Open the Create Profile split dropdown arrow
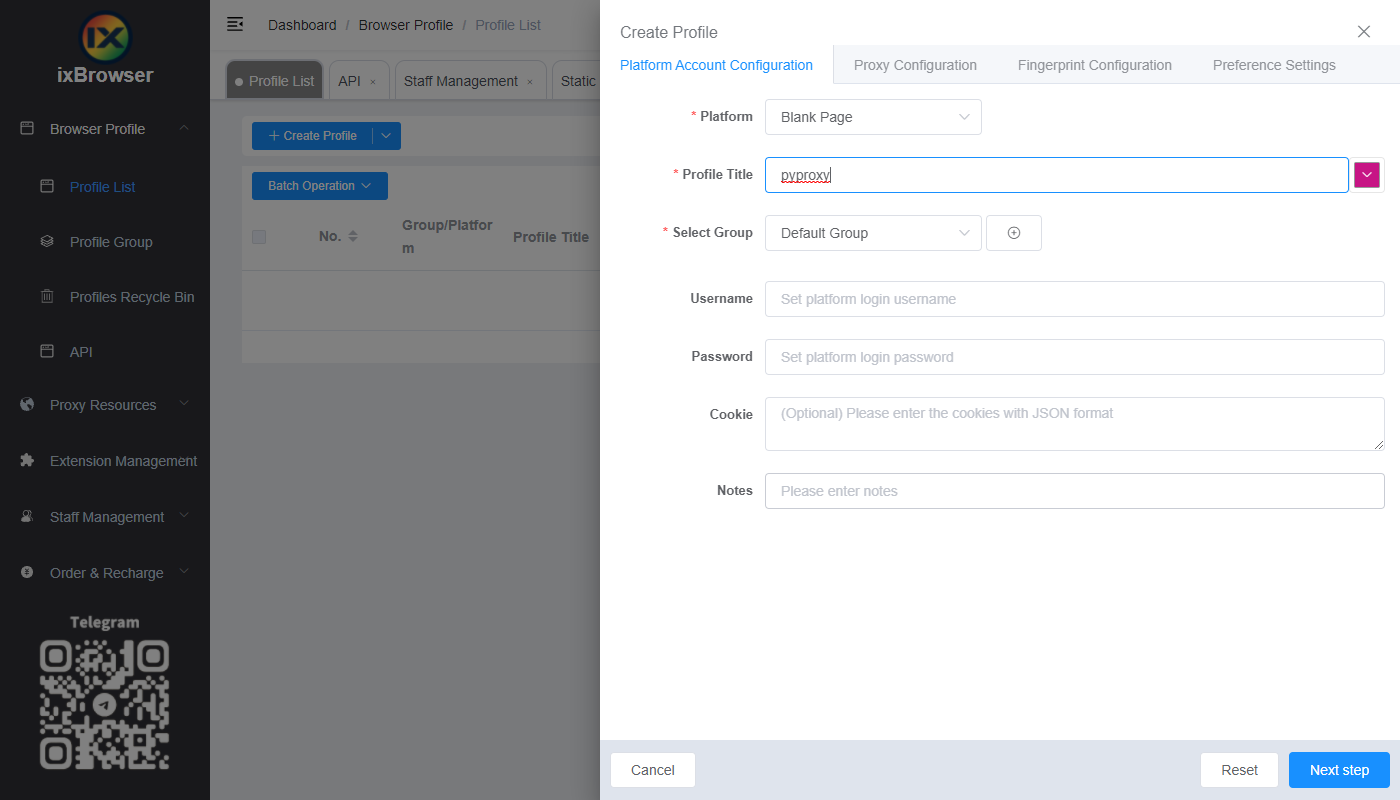 click(387, 136)
